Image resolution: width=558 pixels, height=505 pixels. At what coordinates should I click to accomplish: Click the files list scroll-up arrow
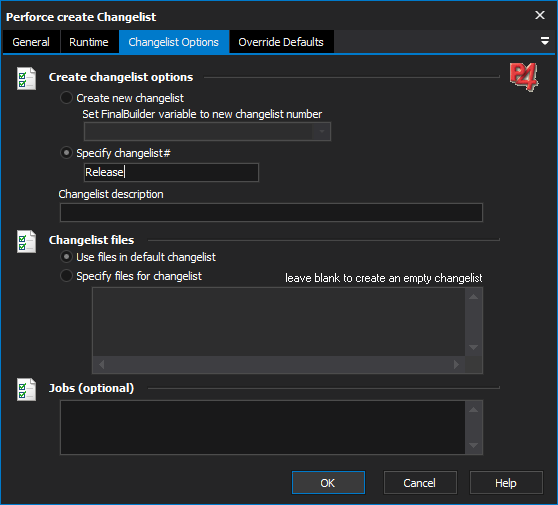[x=473, y=296]
